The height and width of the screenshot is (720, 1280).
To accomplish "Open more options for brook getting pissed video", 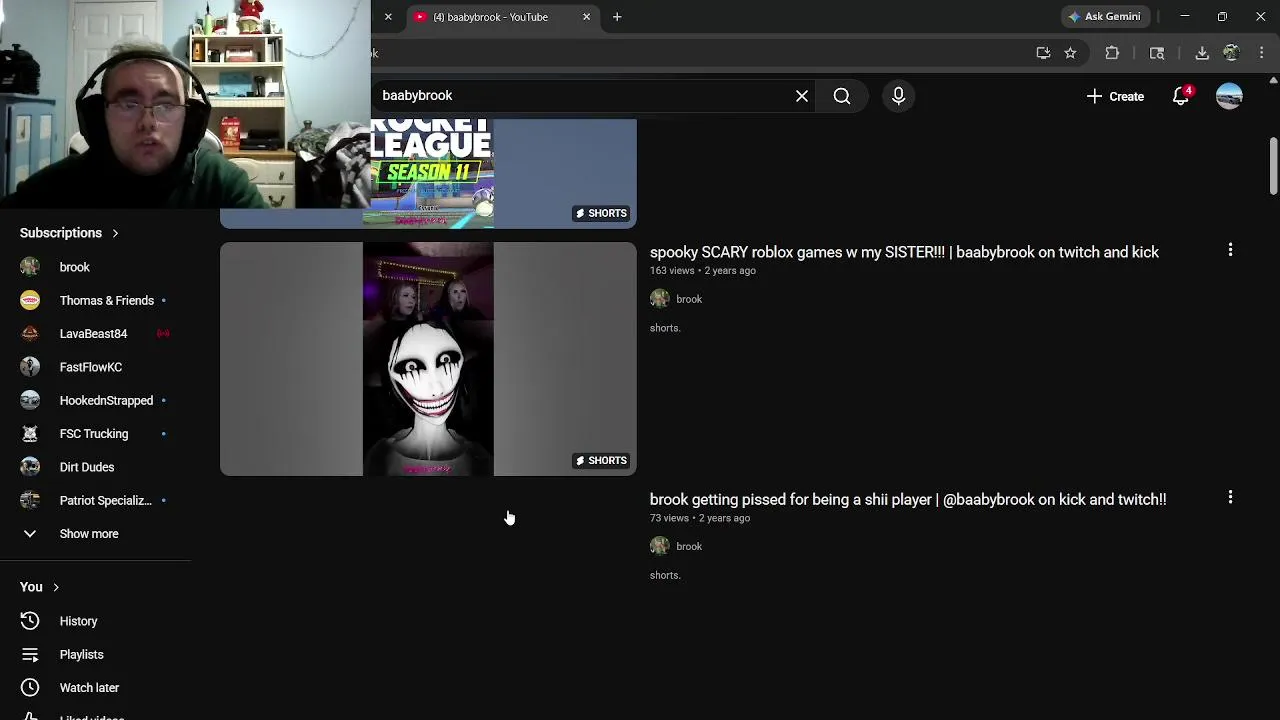I will click(1230, 497).
